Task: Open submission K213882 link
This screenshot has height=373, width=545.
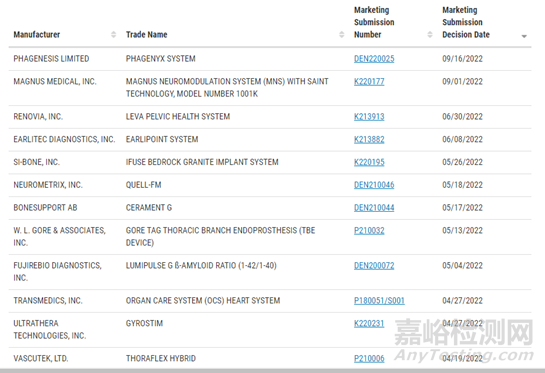Action: (369, 139)
